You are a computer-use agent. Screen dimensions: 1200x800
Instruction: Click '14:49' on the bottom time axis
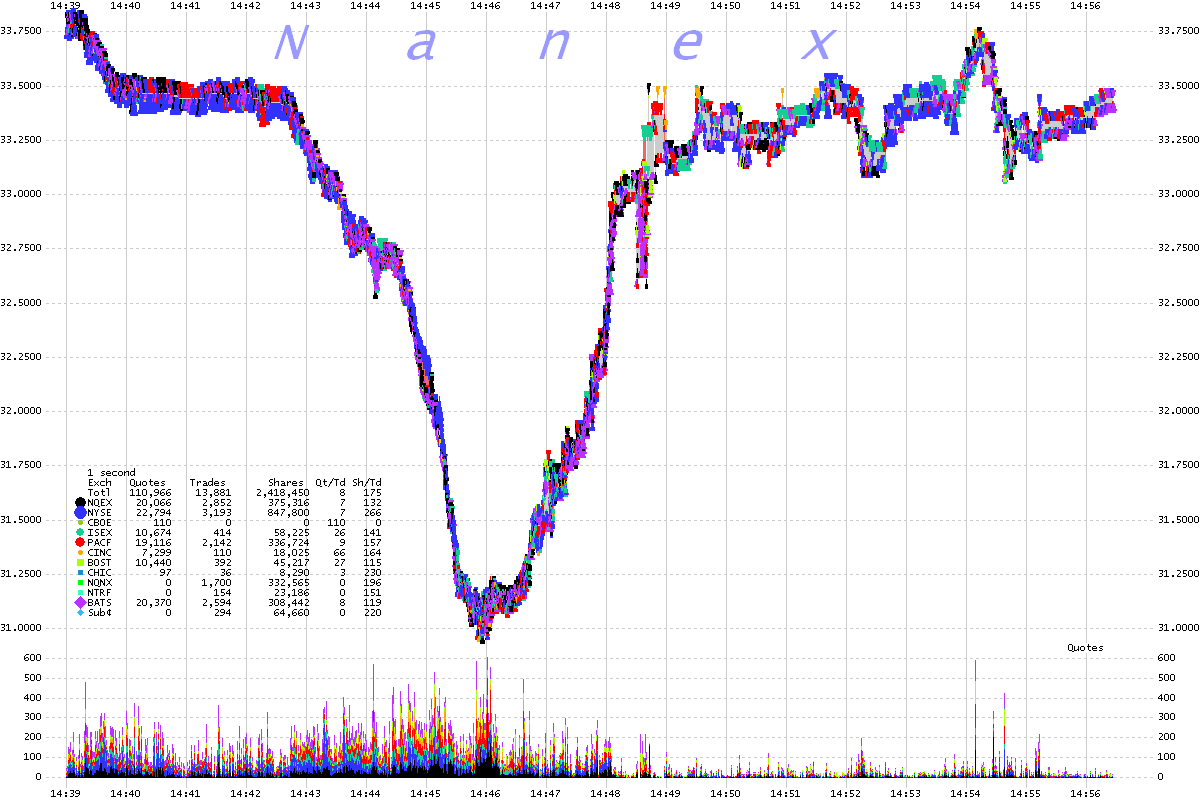(x=666, y=793)
